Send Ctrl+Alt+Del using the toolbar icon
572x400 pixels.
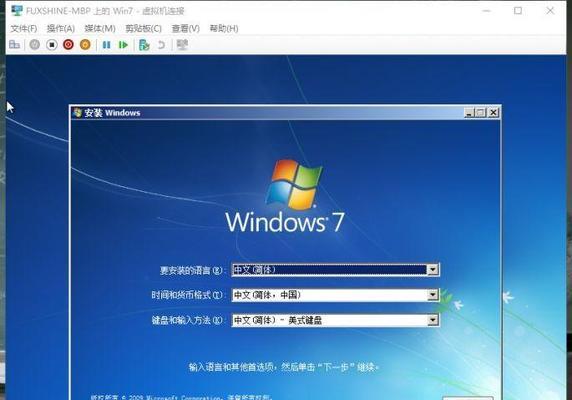15,45
